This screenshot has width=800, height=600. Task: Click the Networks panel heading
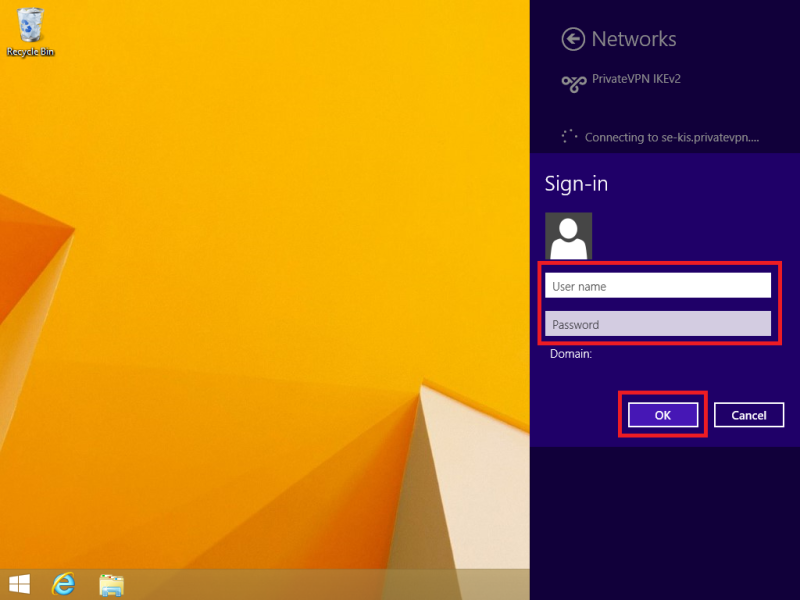pyautogui.click(x=634, y=39)
